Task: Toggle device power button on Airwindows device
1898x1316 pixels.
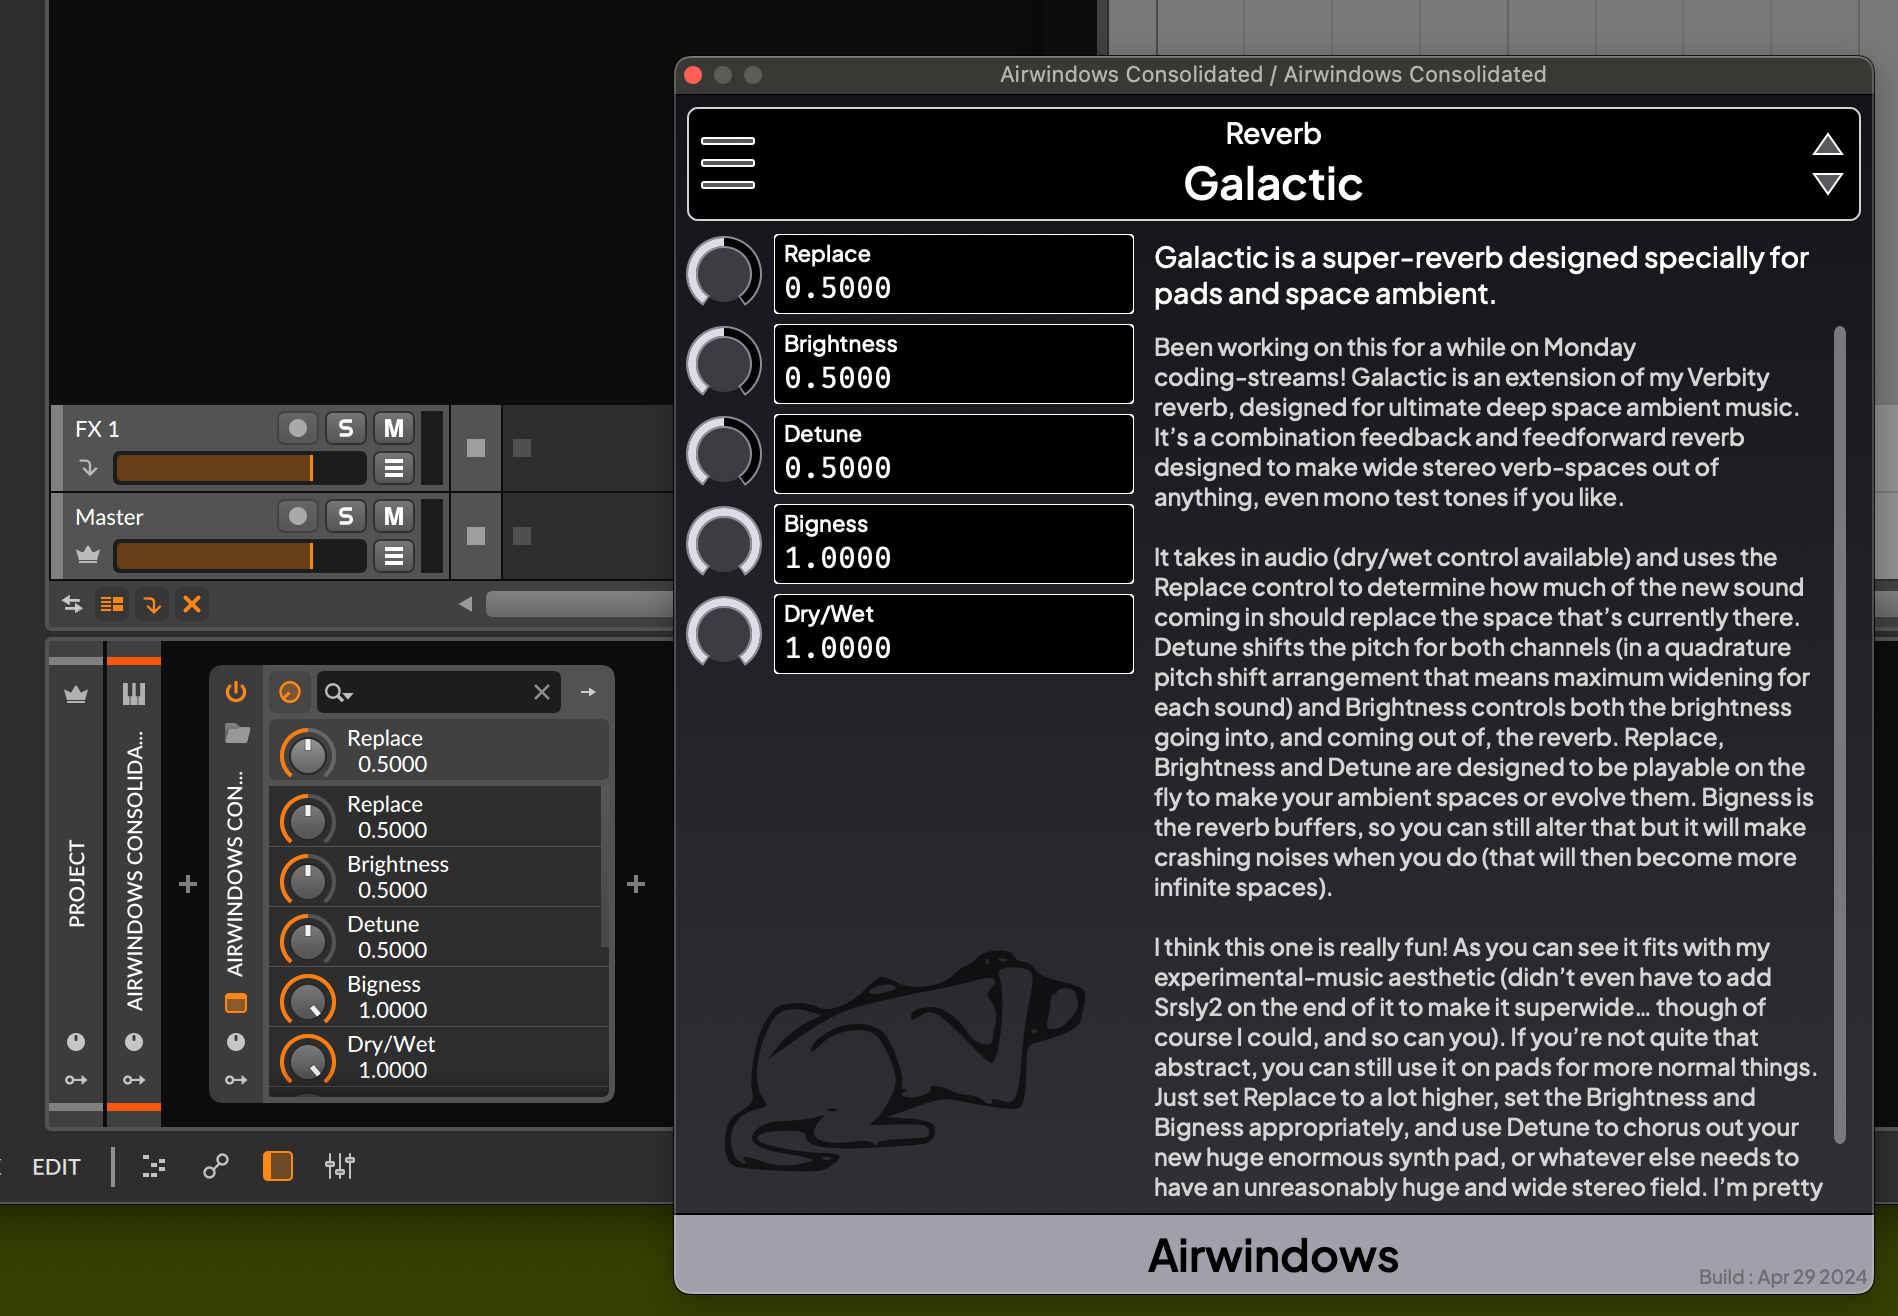Action: click(236, 691)
